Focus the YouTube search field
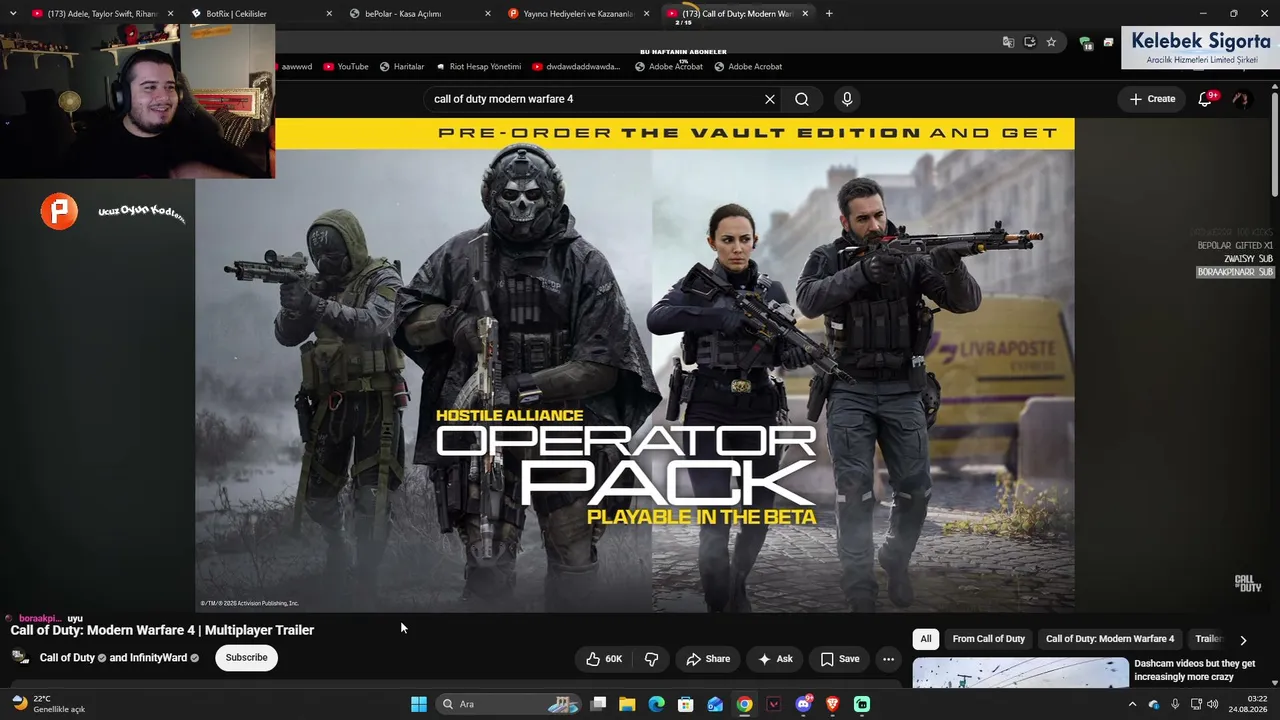 click(595, 99)
